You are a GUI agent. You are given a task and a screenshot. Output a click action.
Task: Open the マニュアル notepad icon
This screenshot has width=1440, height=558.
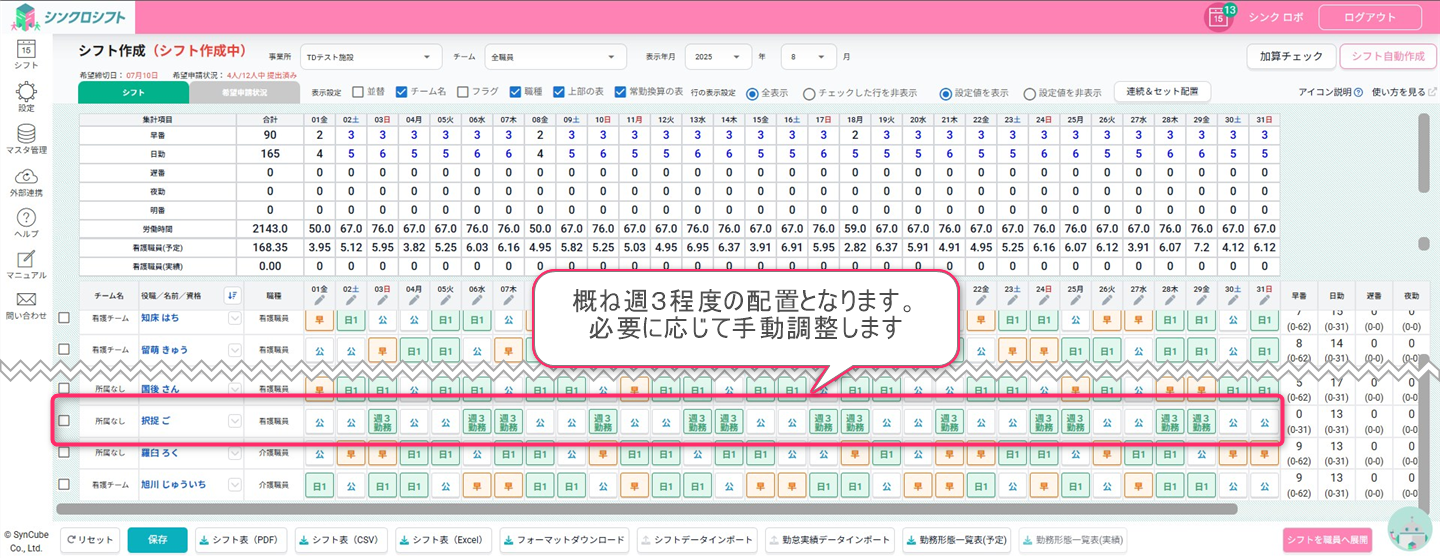27,259
